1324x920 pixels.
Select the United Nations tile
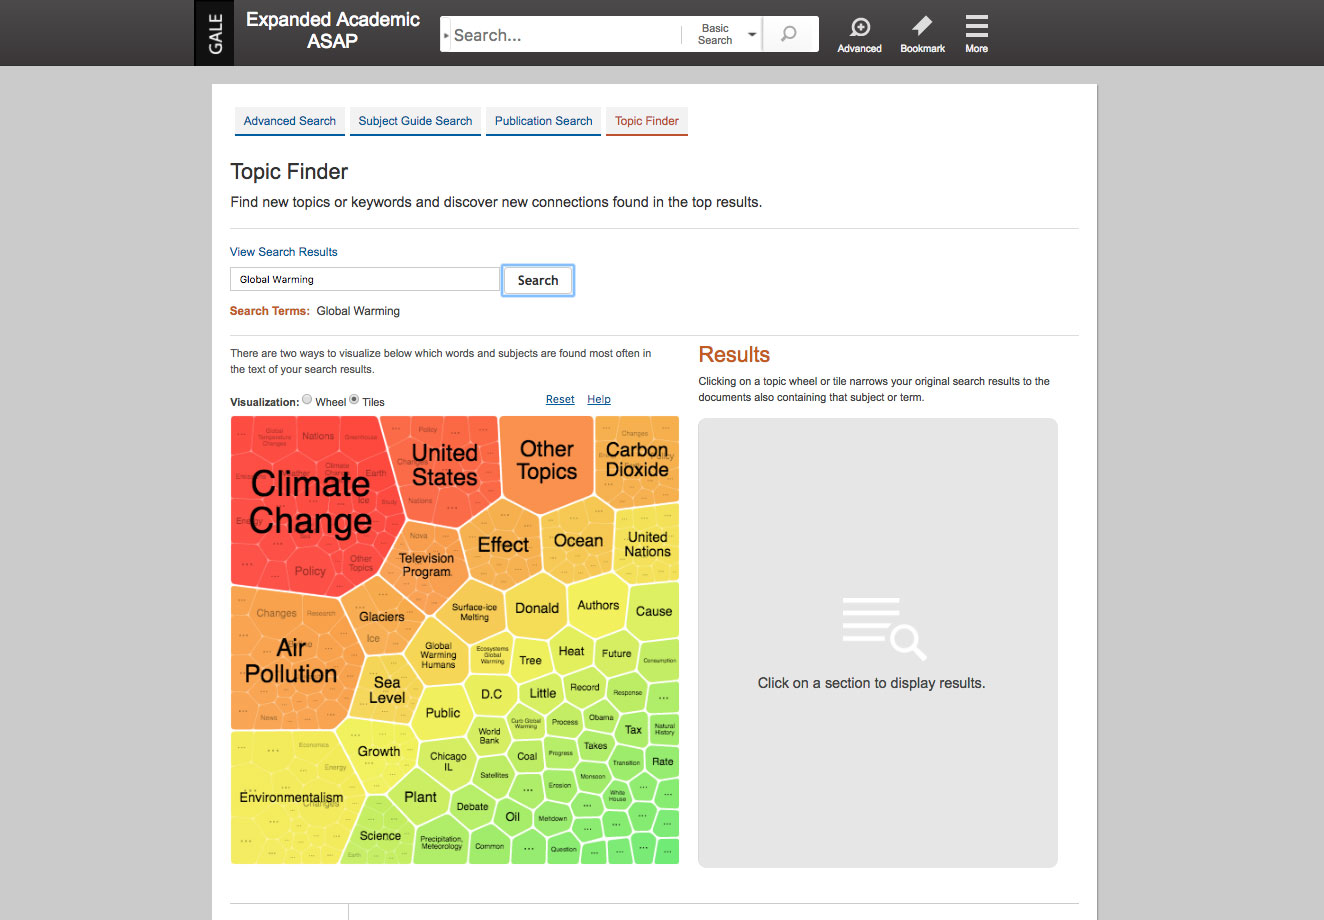(x=647, y=544)
